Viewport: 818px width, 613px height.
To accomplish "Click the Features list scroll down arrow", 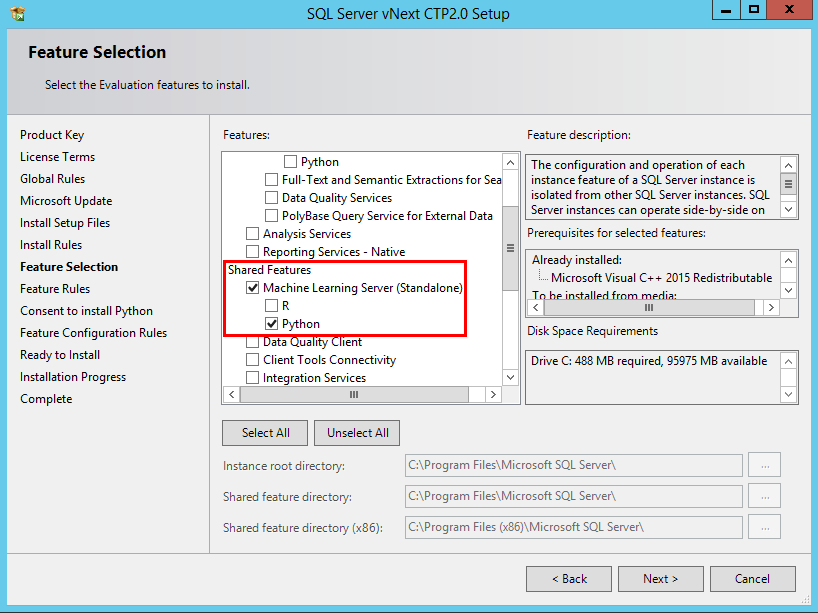I will pos(510,377).
